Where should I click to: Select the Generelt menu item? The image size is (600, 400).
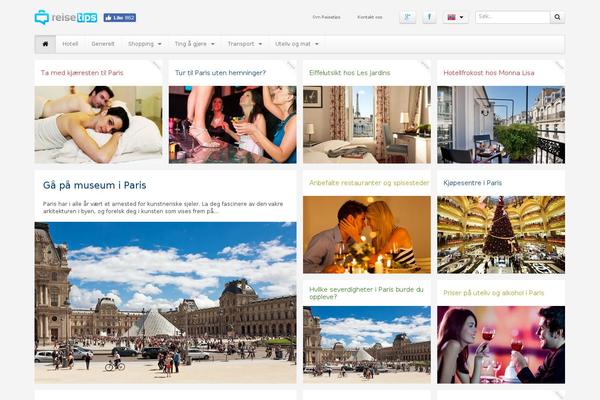103,44
